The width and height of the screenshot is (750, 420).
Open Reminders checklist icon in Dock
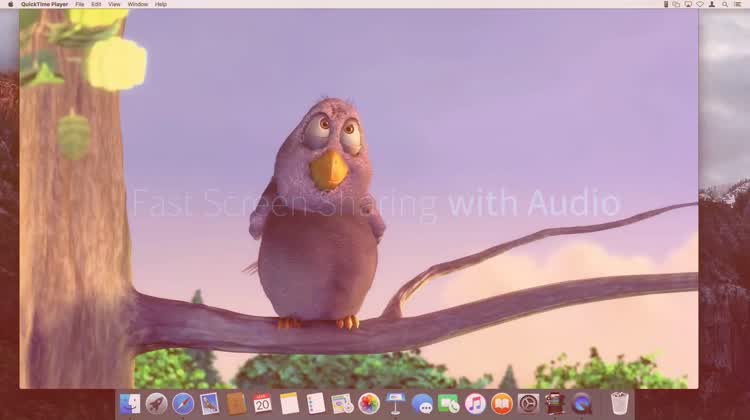pyautogui.click(x=316, y=404)
